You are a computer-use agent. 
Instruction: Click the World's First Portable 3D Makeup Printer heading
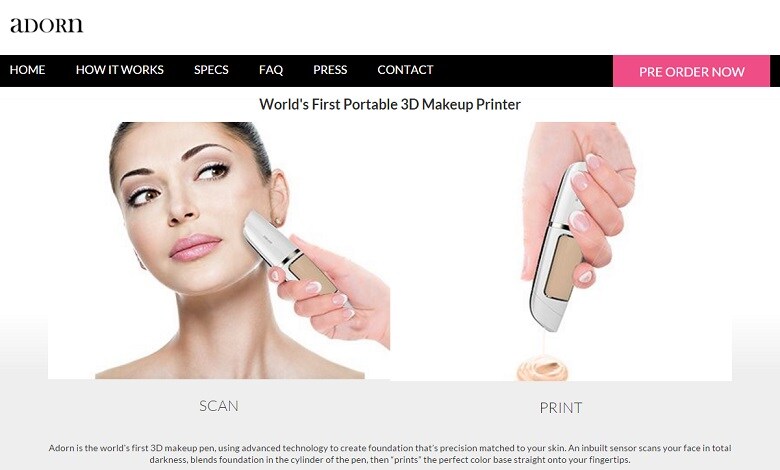click(390, 104)
